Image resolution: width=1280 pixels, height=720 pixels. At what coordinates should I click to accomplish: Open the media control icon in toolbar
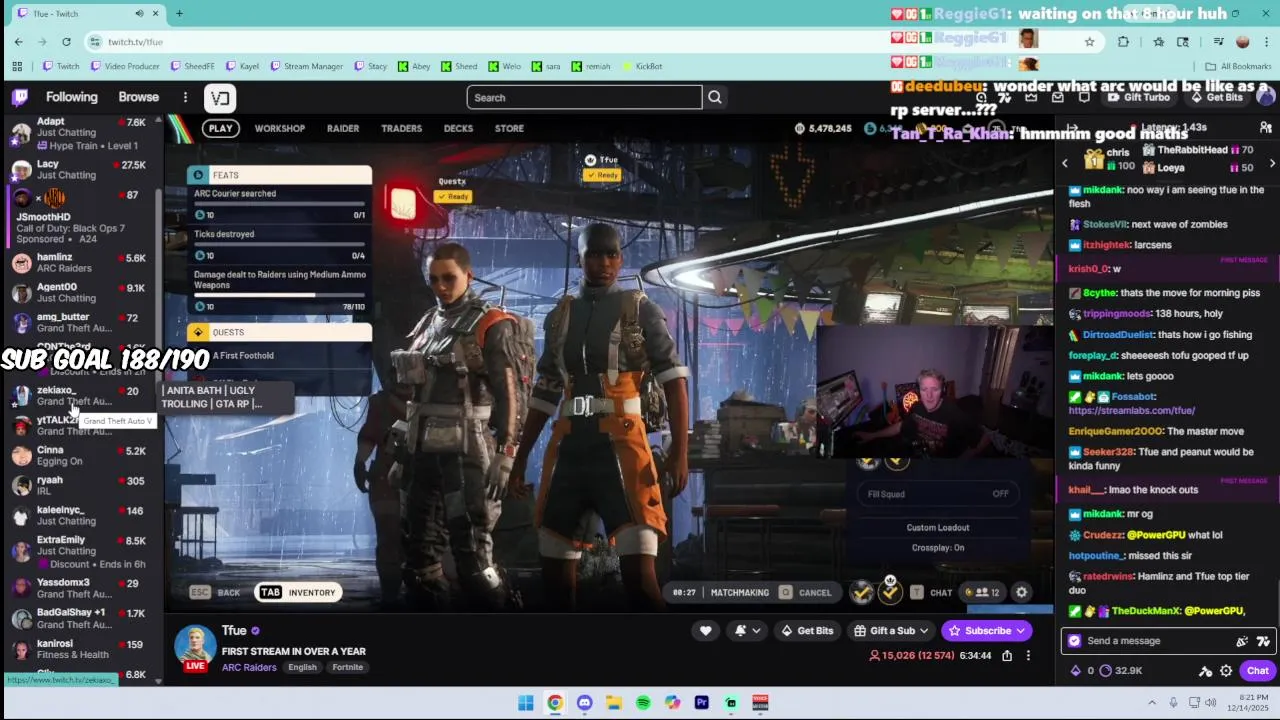1218,41
